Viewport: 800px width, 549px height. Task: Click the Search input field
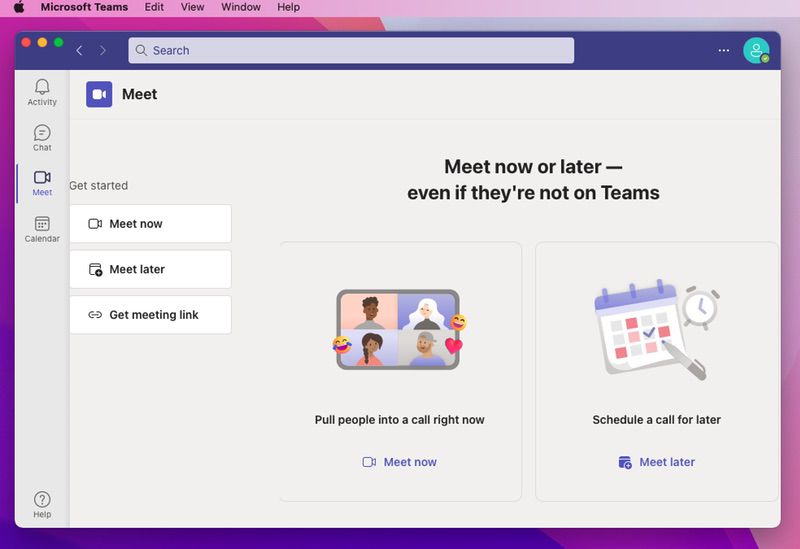351,50
